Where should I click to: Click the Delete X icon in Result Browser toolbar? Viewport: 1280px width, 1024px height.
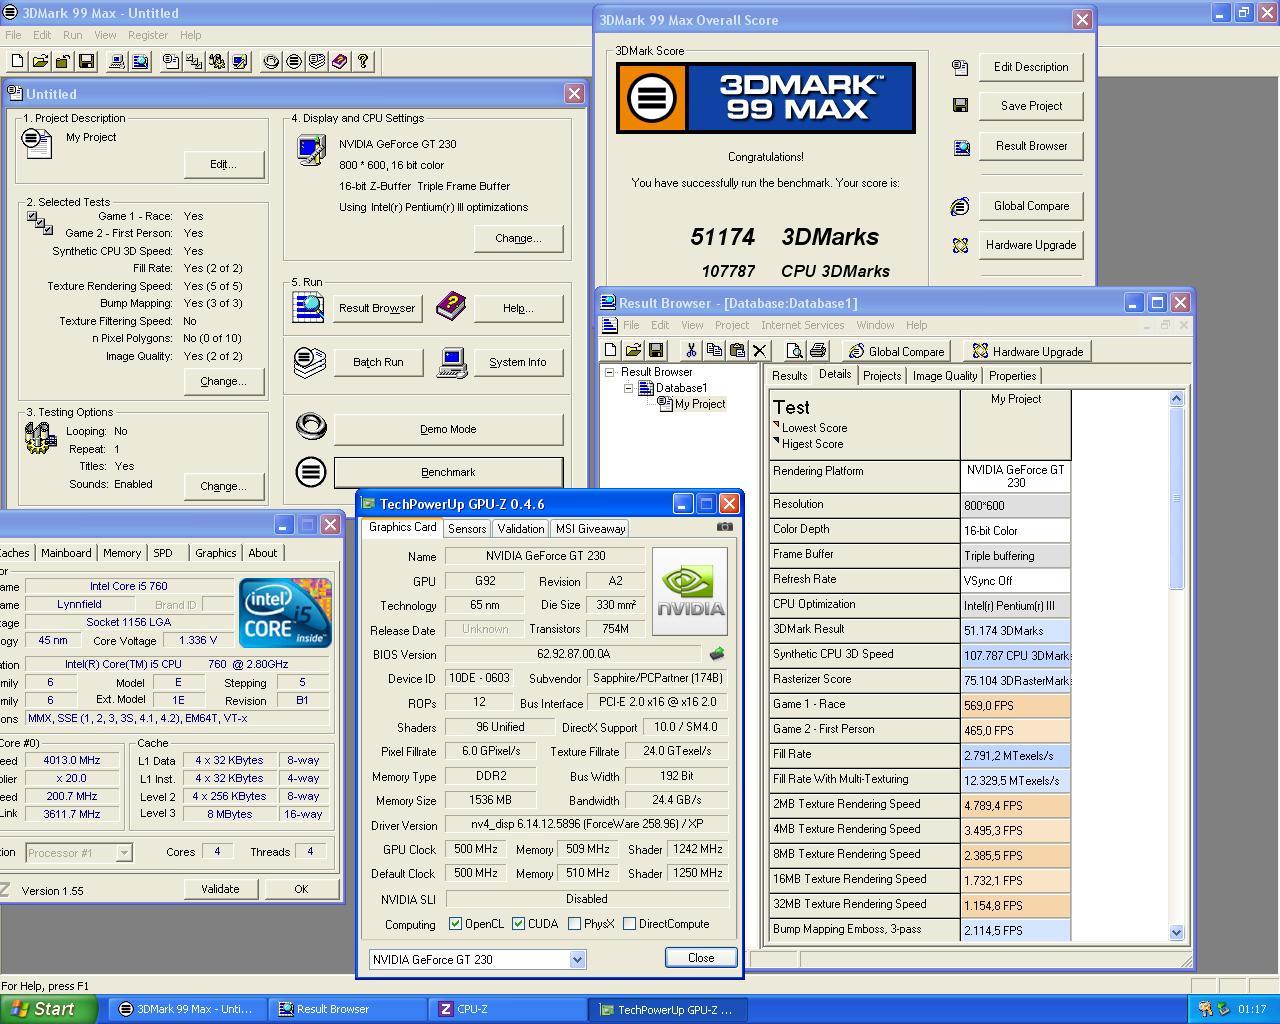coord(760,351)
